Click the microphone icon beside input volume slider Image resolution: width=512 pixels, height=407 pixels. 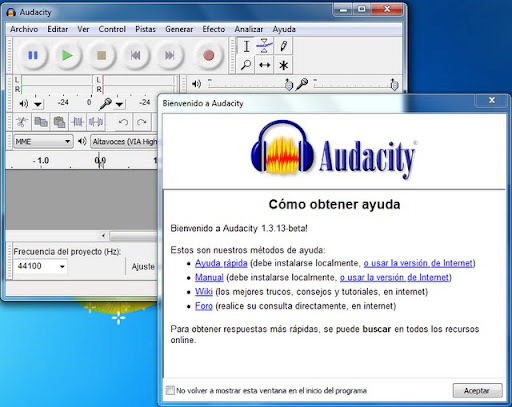302,84
